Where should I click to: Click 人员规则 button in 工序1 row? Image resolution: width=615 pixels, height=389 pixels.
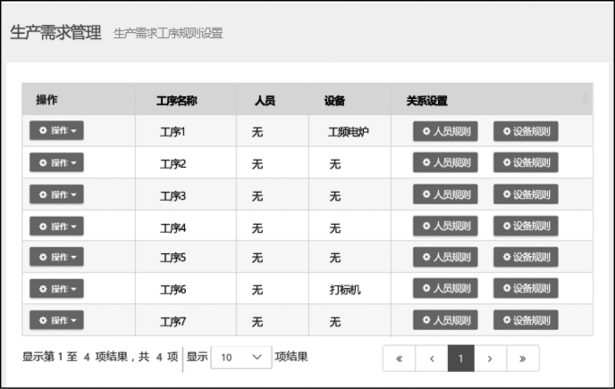click(x=445, y=131)
